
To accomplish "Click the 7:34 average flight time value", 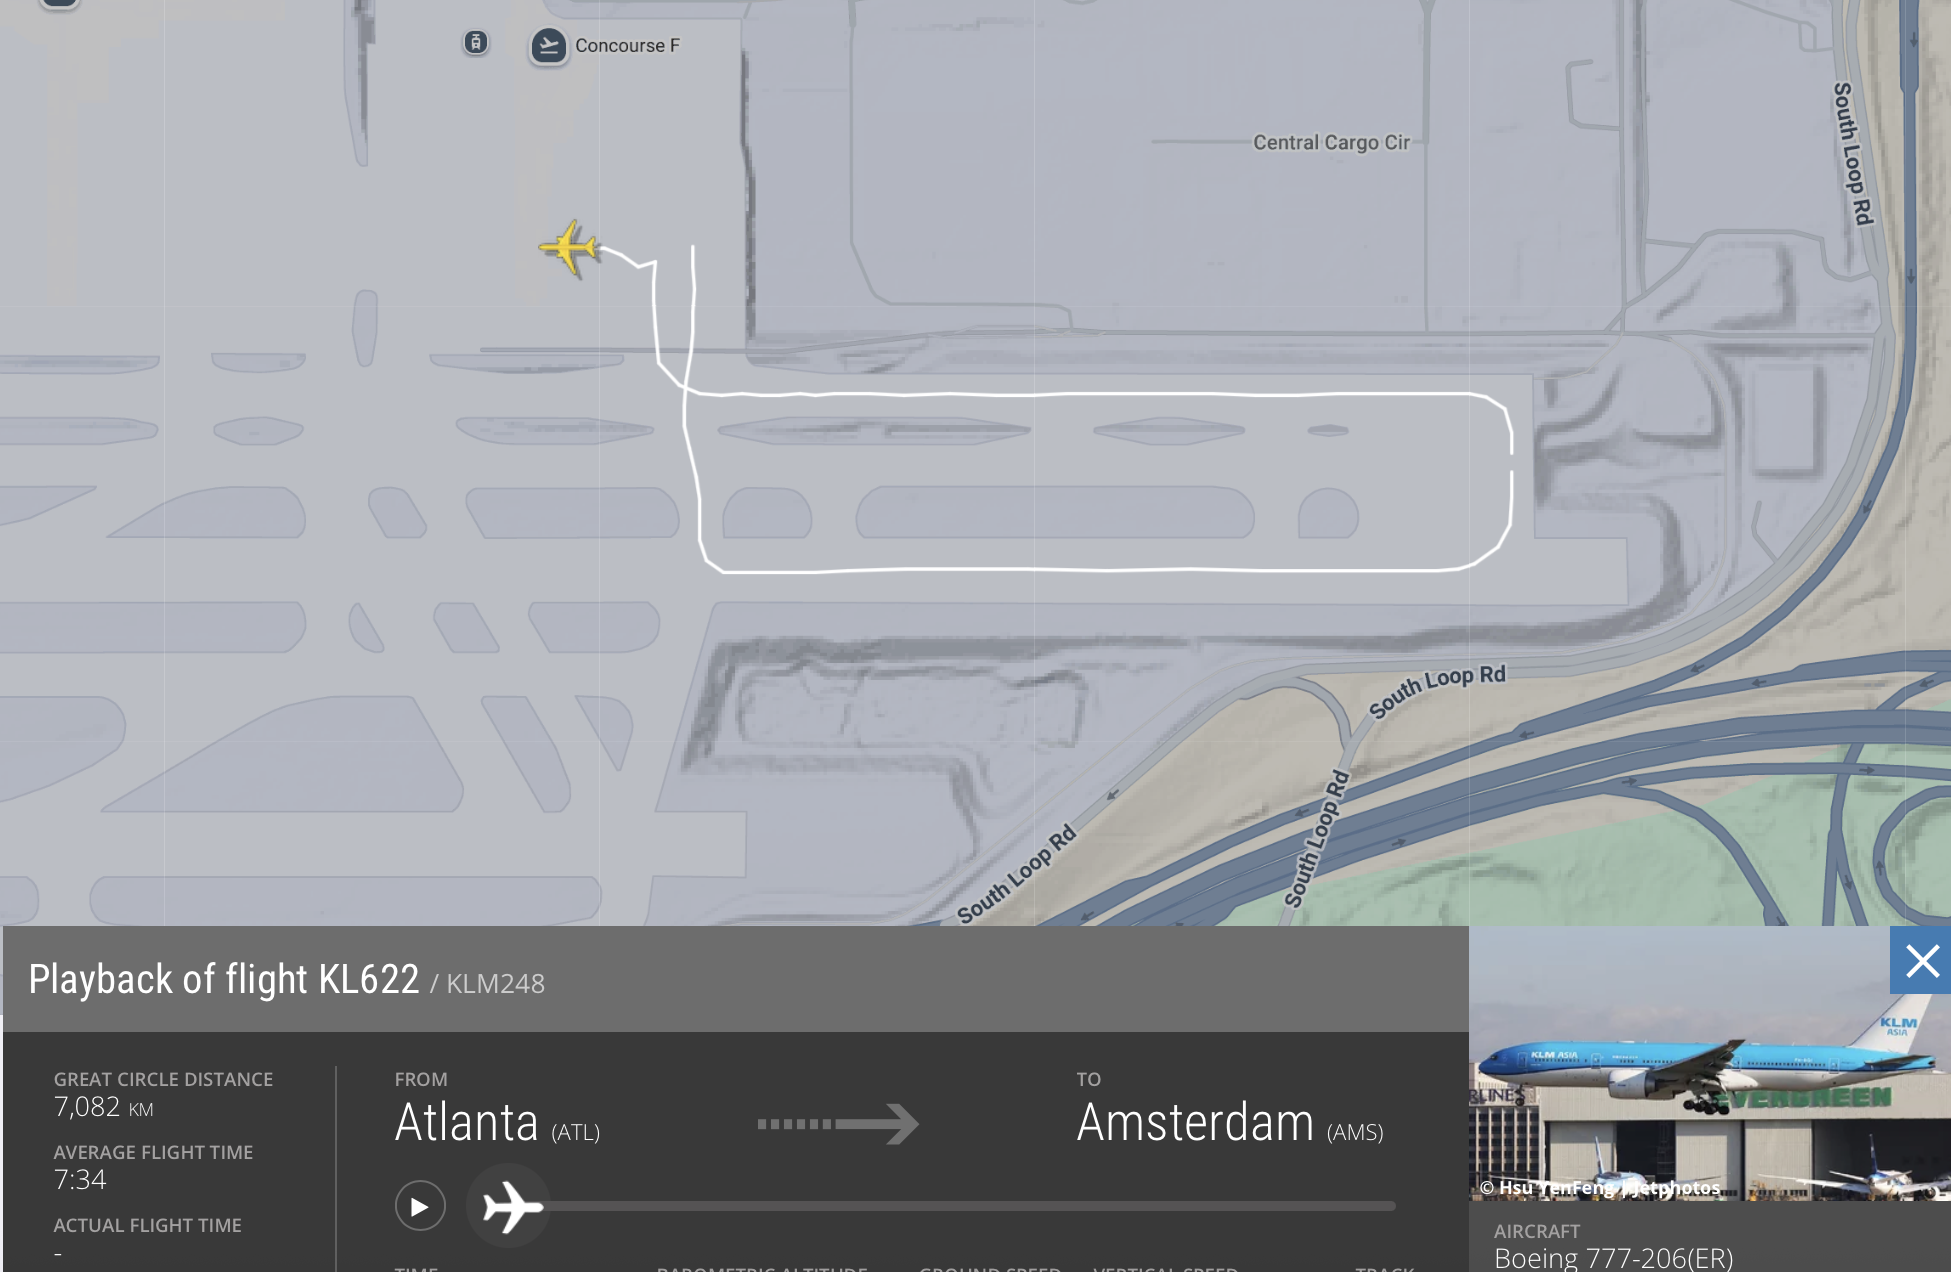I will 80,1180.
